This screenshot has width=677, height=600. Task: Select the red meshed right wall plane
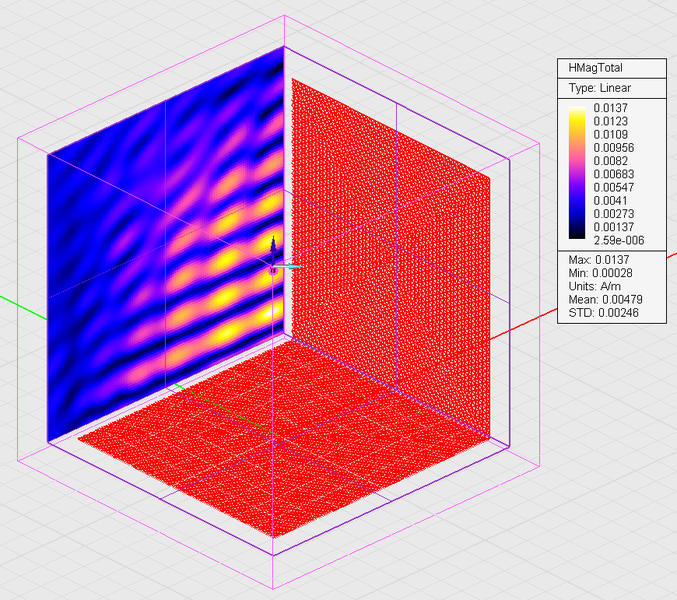tap(391, 255)
